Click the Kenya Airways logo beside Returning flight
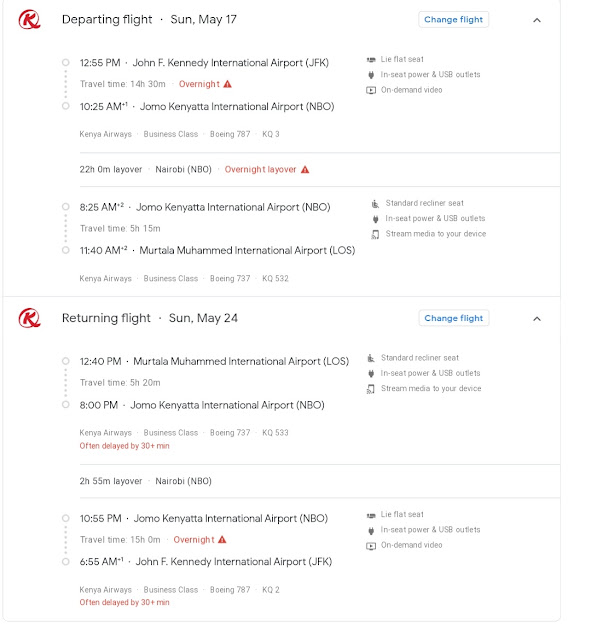 29,318
